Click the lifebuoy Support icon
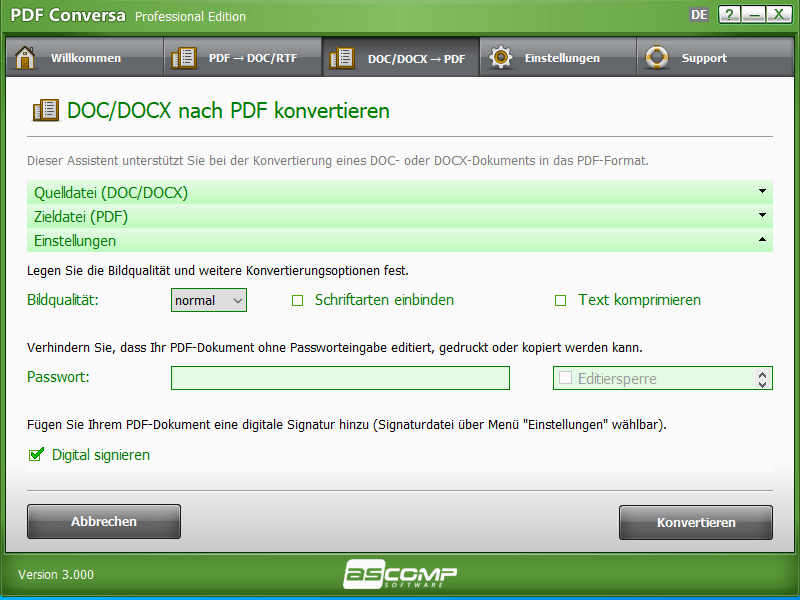 657,58
